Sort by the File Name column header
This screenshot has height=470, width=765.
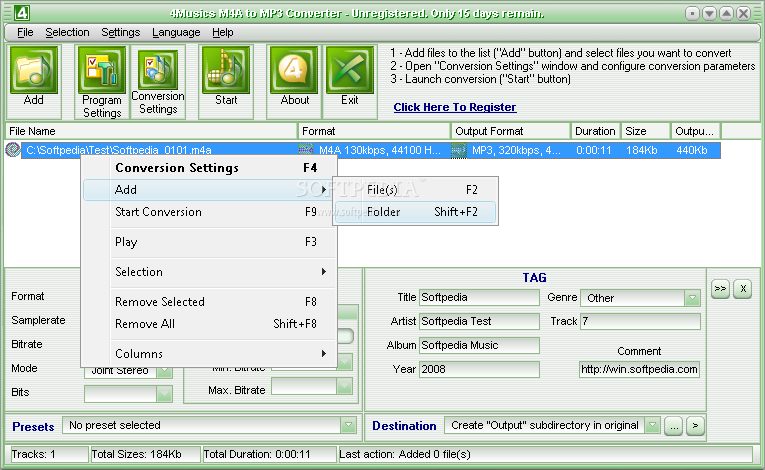pos(151,131)
